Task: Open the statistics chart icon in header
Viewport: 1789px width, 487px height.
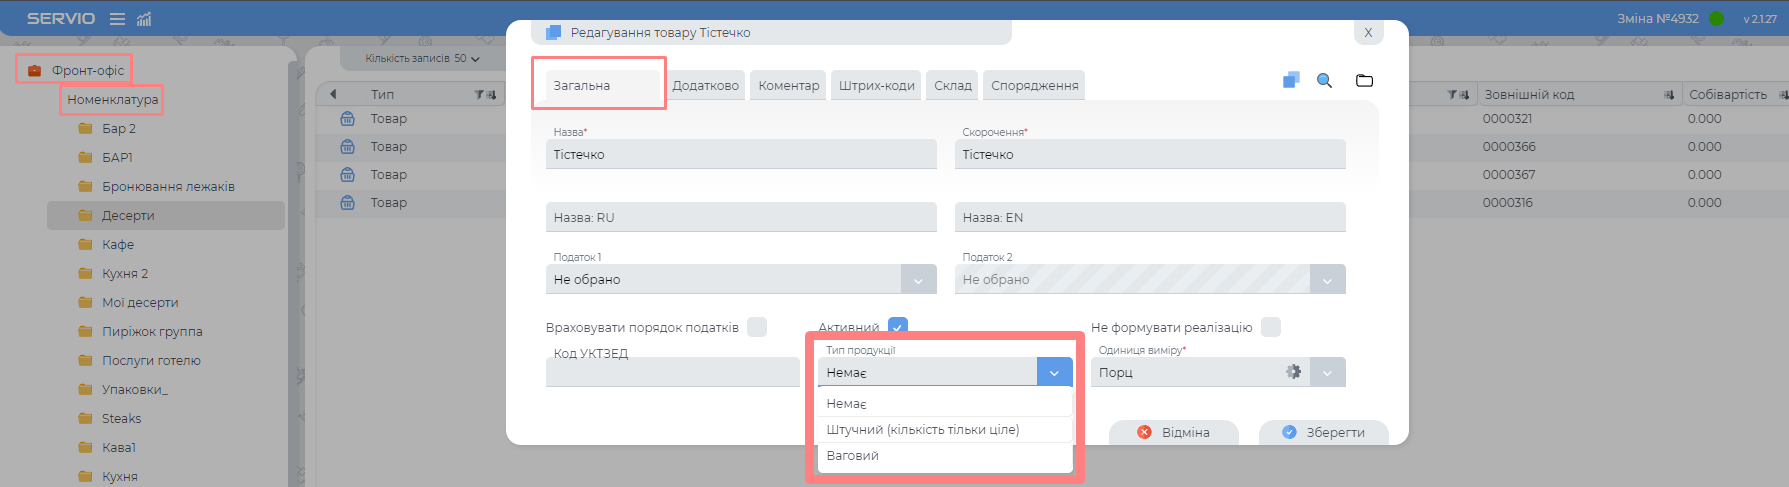Action: click(x=144, y=19)
